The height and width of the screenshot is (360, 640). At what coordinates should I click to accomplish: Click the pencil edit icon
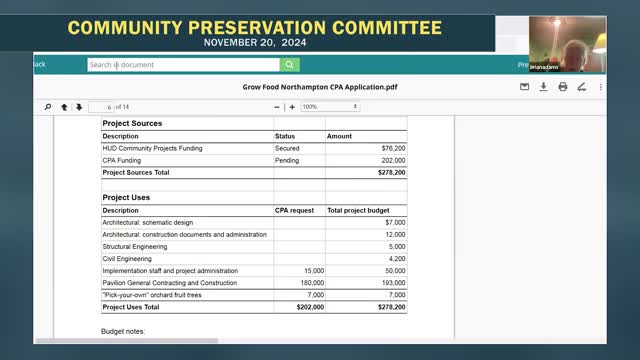point(582,87)
